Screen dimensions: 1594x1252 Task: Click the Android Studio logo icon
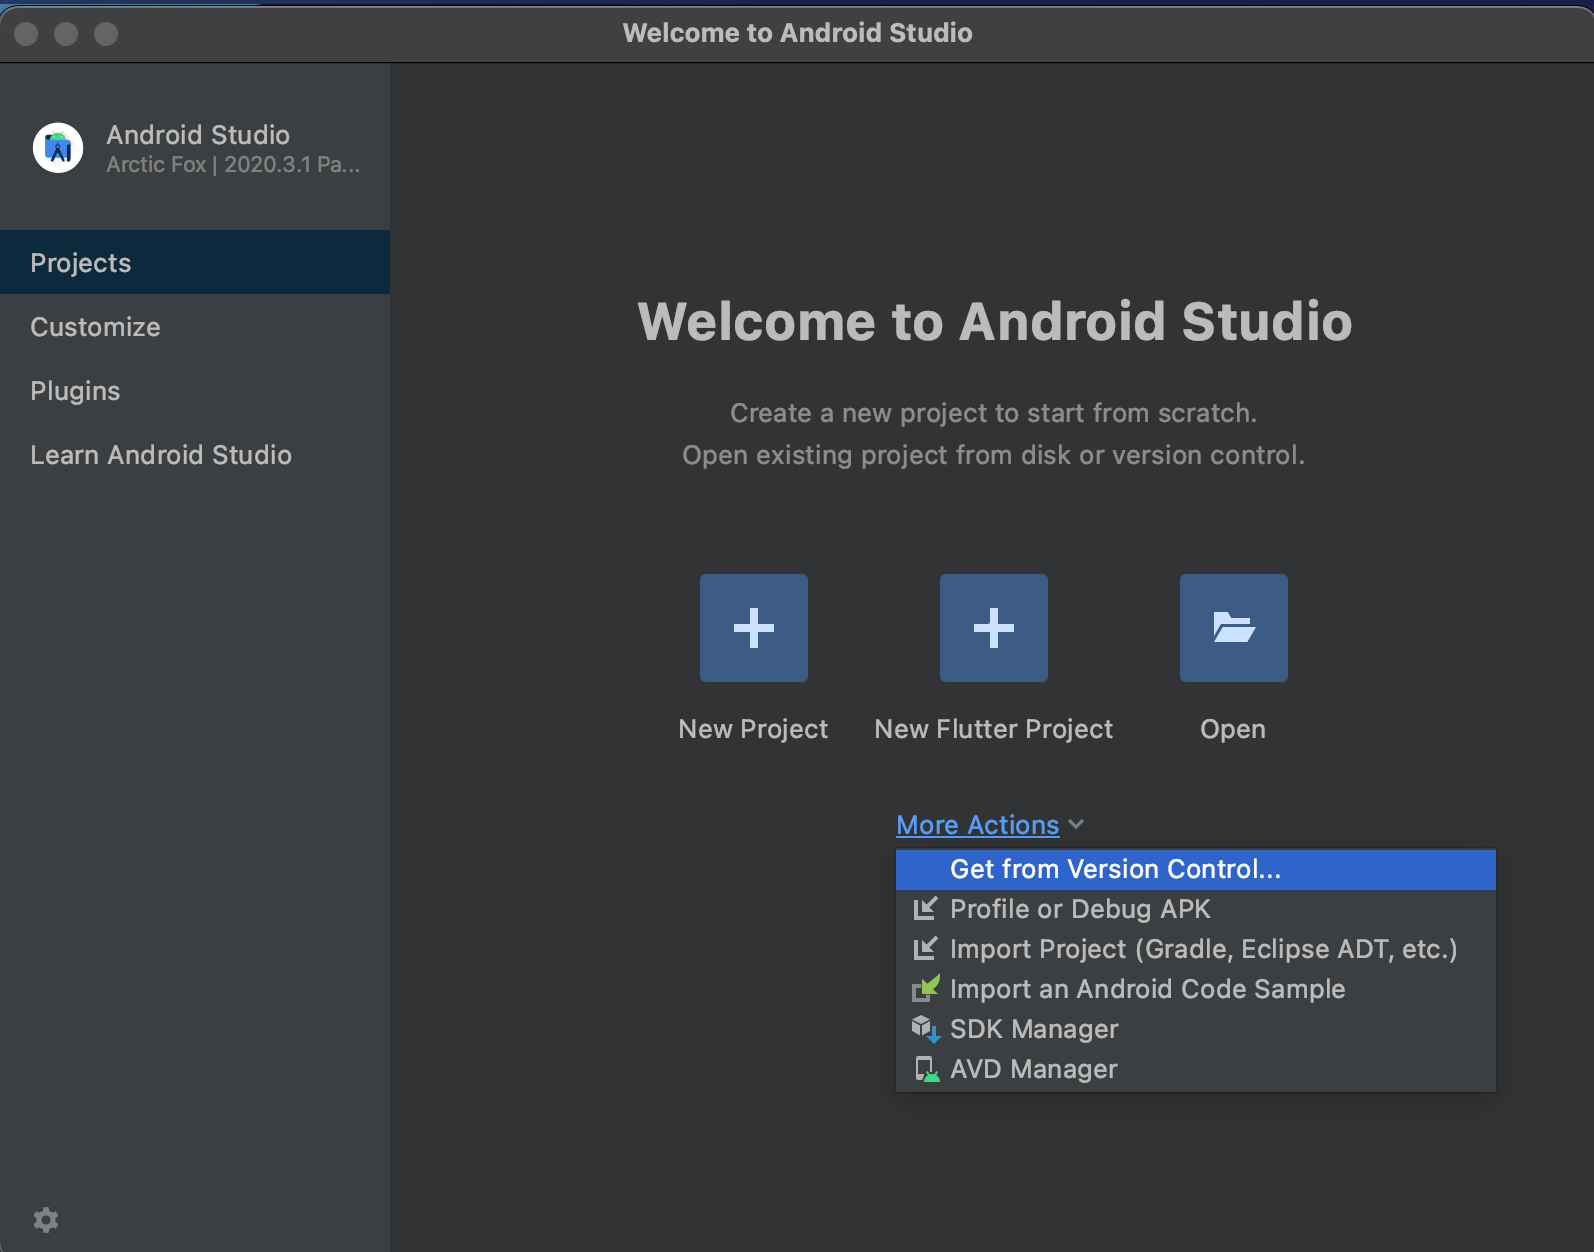coord(58,148)
